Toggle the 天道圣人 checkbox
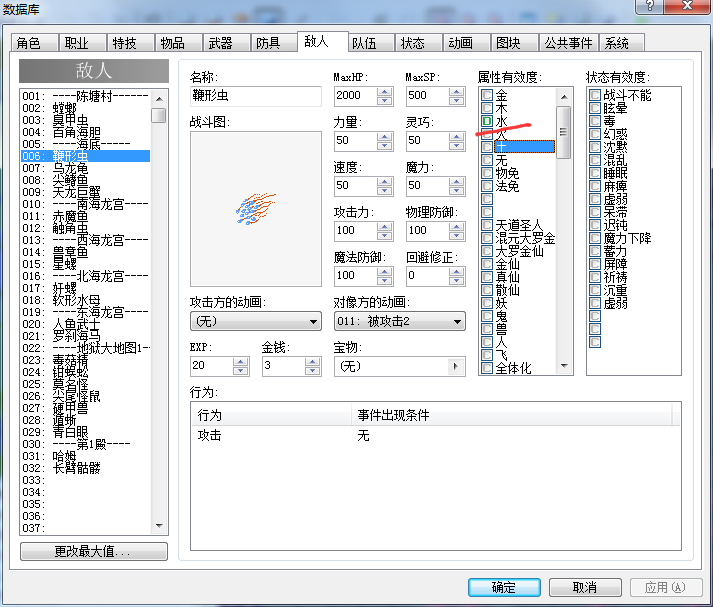This screenshot has height=607, width=713. coord(487,225)
